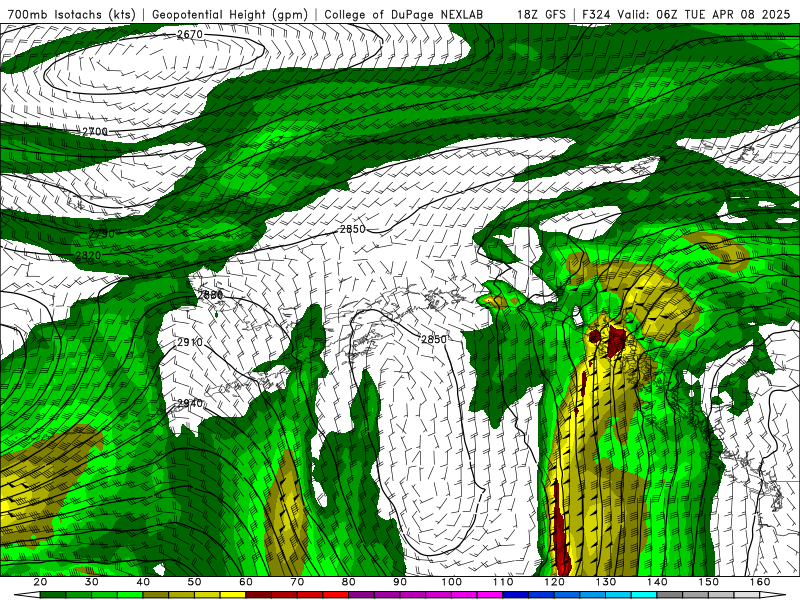Click the "18Z GFS" model run label
This screenshot has height=600, width=800.
(541, 14)
